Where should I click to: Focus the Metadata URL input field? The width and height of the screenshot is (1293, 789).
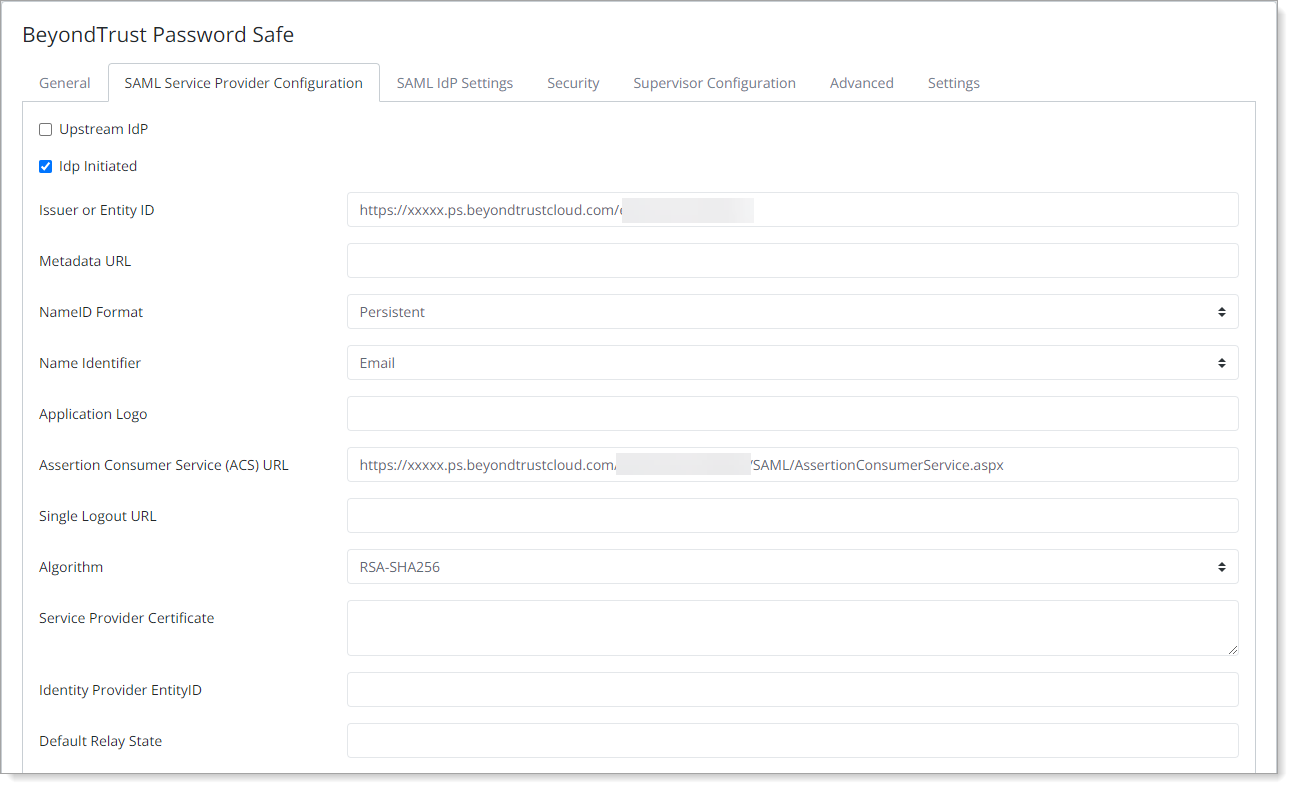pos(792,261)
